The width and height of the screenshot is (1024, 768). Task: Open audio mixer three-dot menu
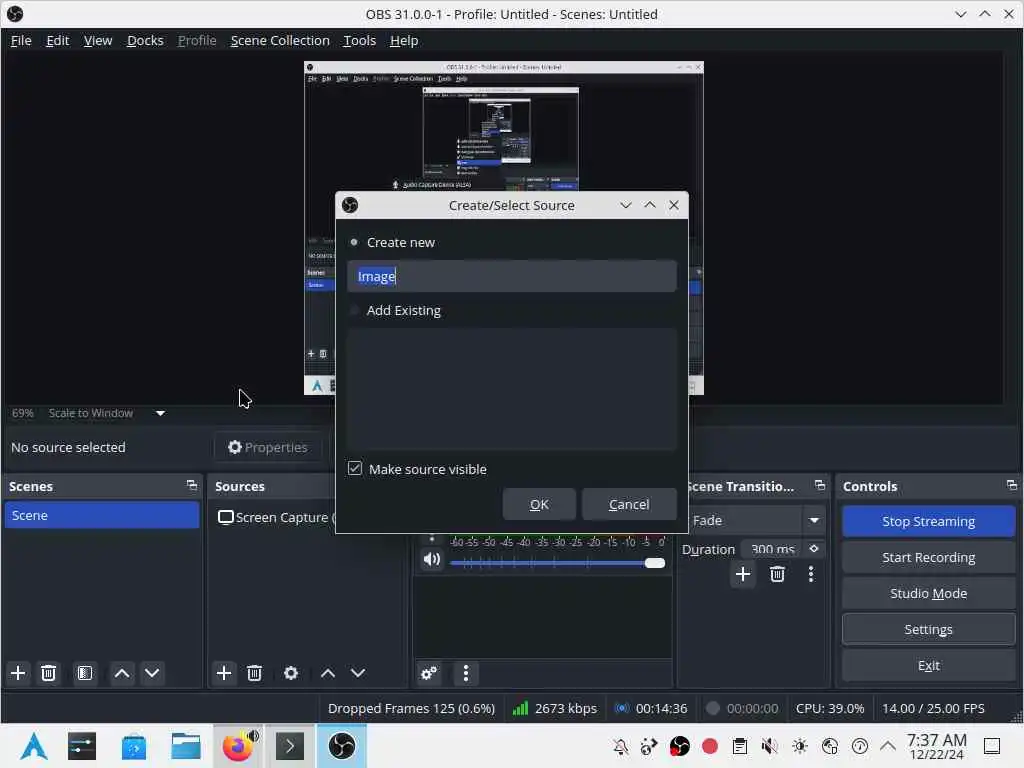[x=466, y=673]
